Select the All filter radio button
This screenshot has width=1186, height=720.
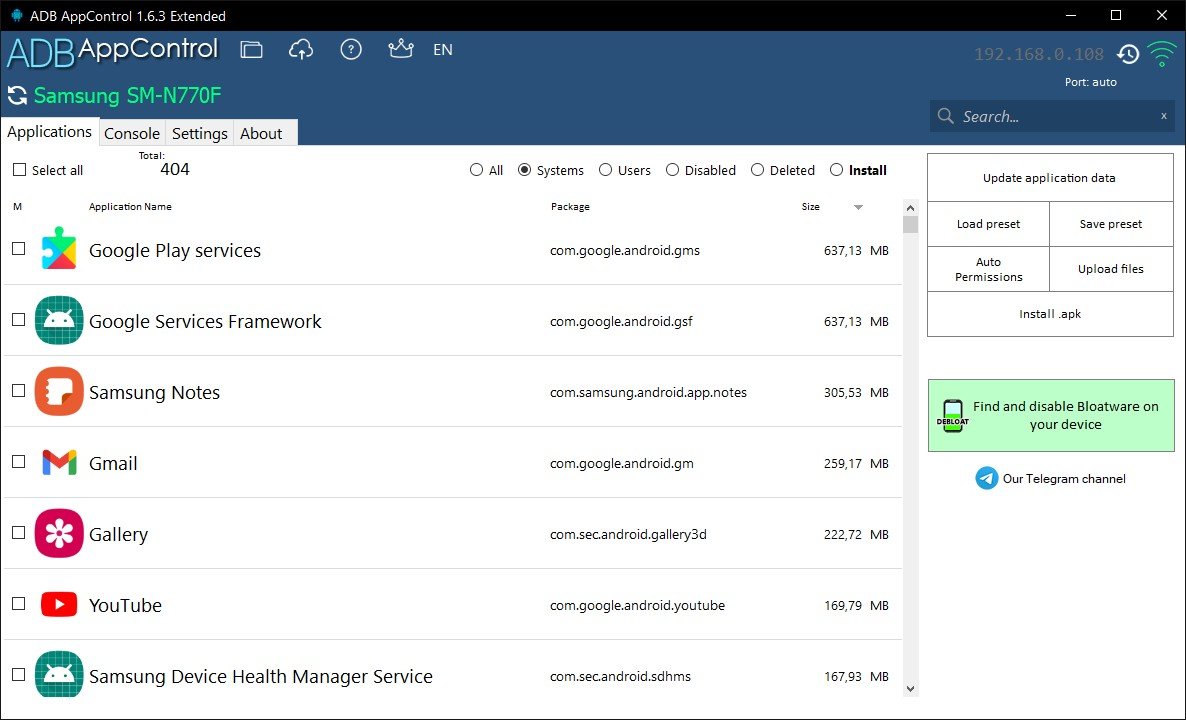(x=476, y=170)
